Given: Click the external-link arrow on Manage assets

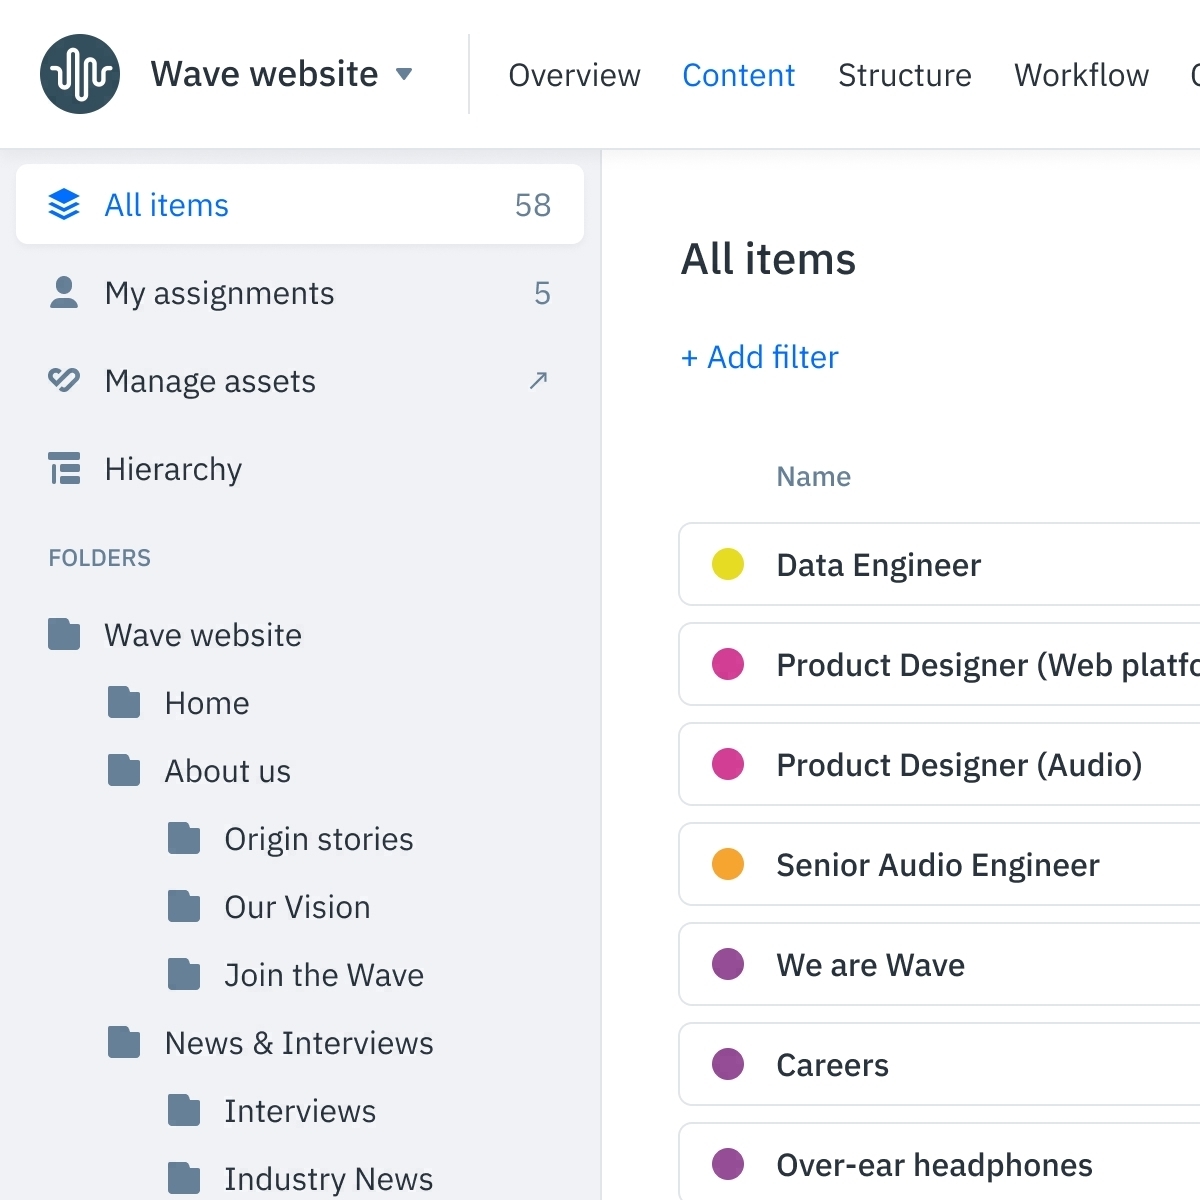Looking at the screenshot, I should click(x=539, y=381).
